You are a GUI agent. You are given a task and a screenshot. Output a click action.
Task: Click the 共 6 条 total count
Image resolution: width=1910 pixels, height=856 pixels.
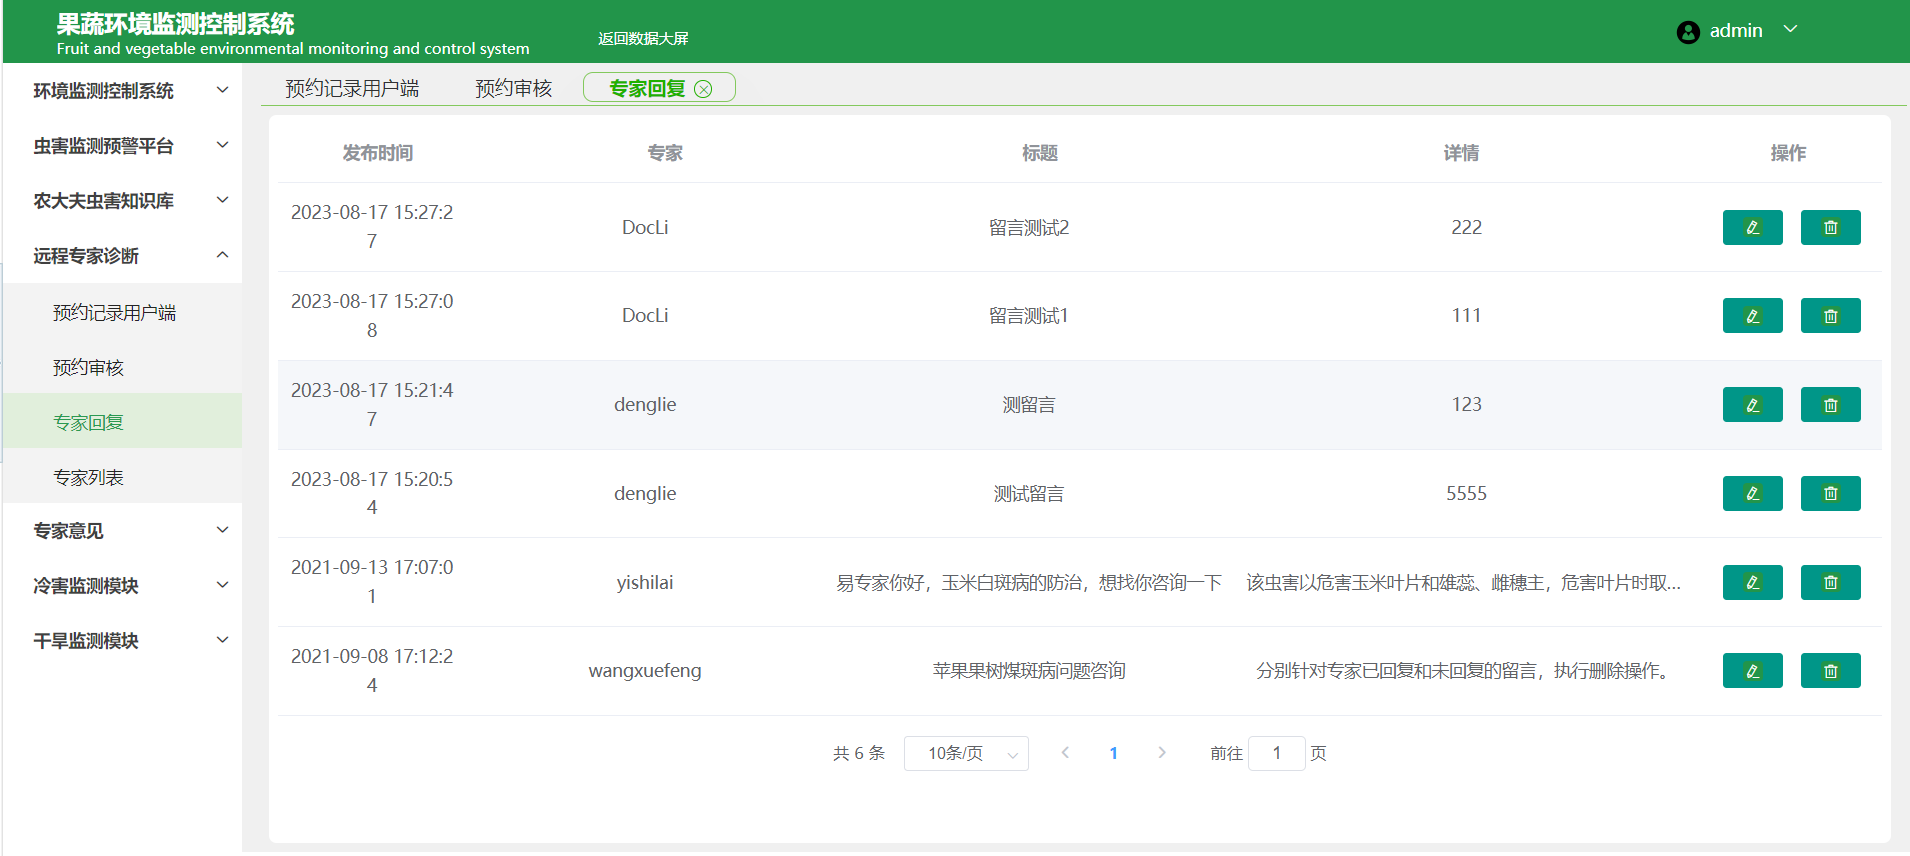859,753
